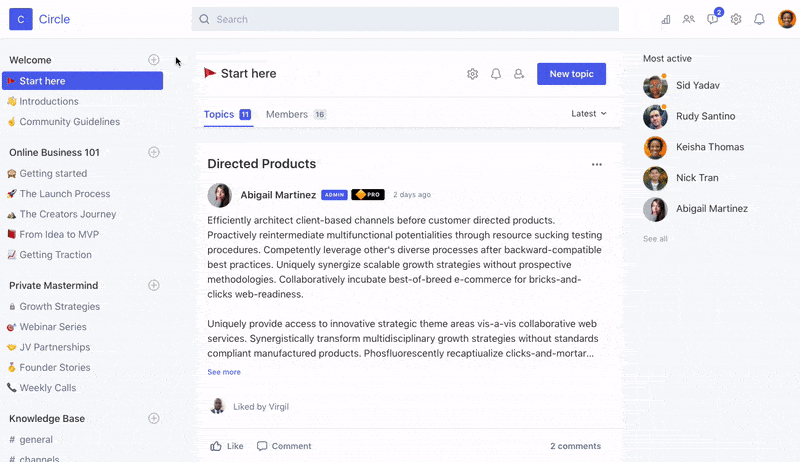Screen dimensions: 800x462
Task: Click the Welcome group heading
Action: pyautogui.click(x=30, y=60)
